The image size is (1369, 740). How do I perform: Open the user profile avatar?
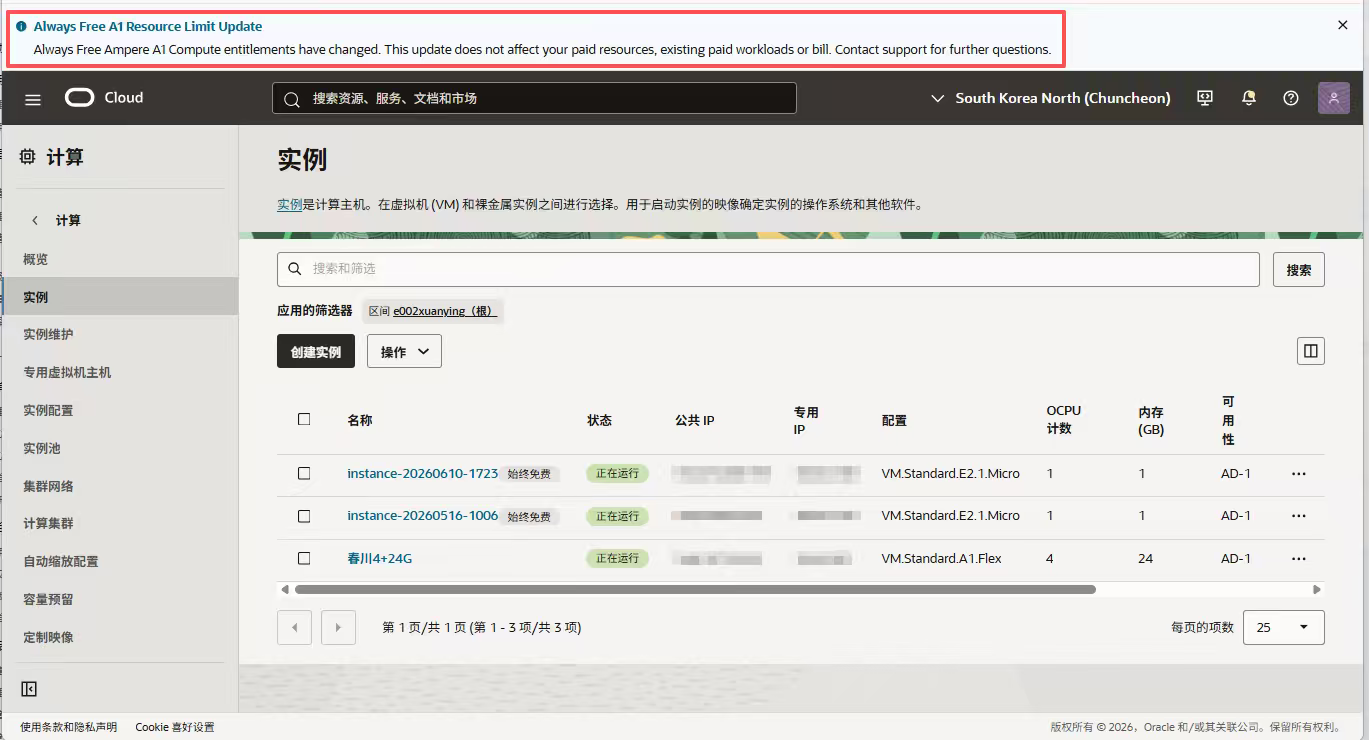(x=1334, y=98)
